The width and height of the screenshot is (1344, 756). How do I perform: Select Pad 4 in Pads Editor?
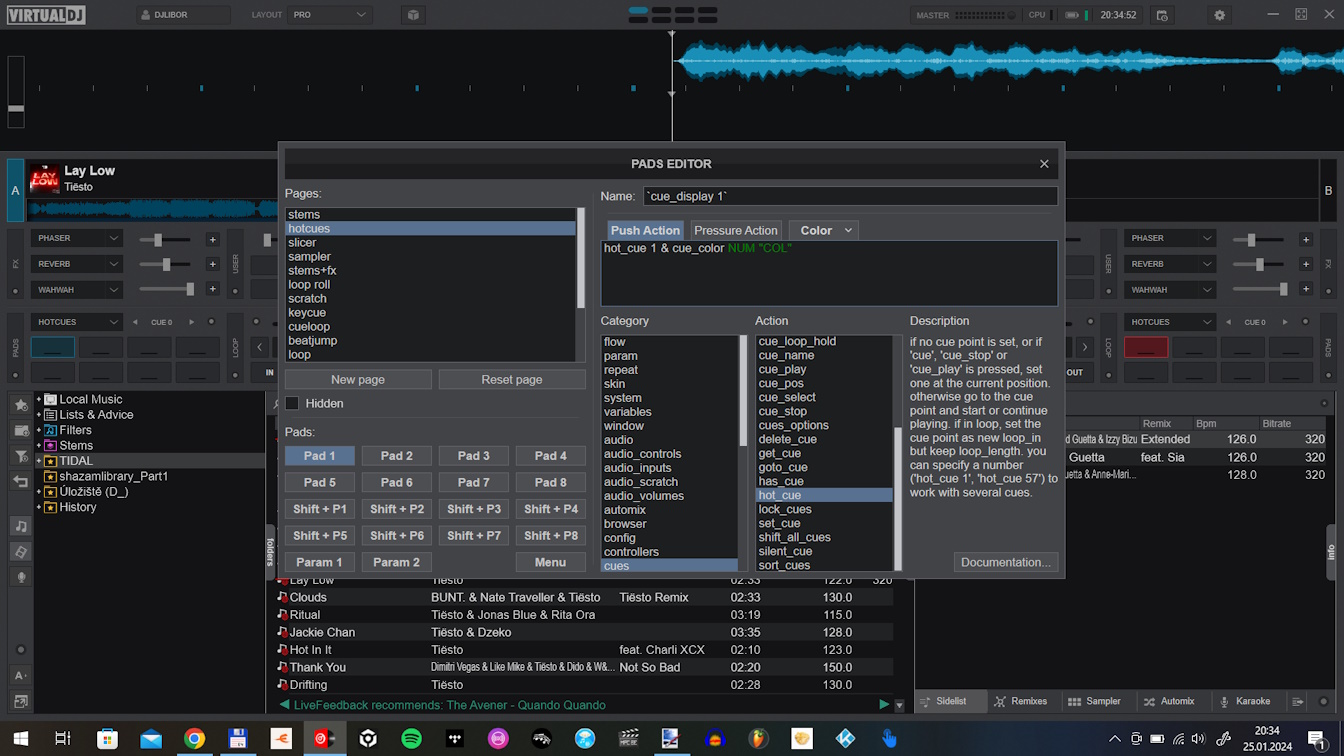pos(551,456)
